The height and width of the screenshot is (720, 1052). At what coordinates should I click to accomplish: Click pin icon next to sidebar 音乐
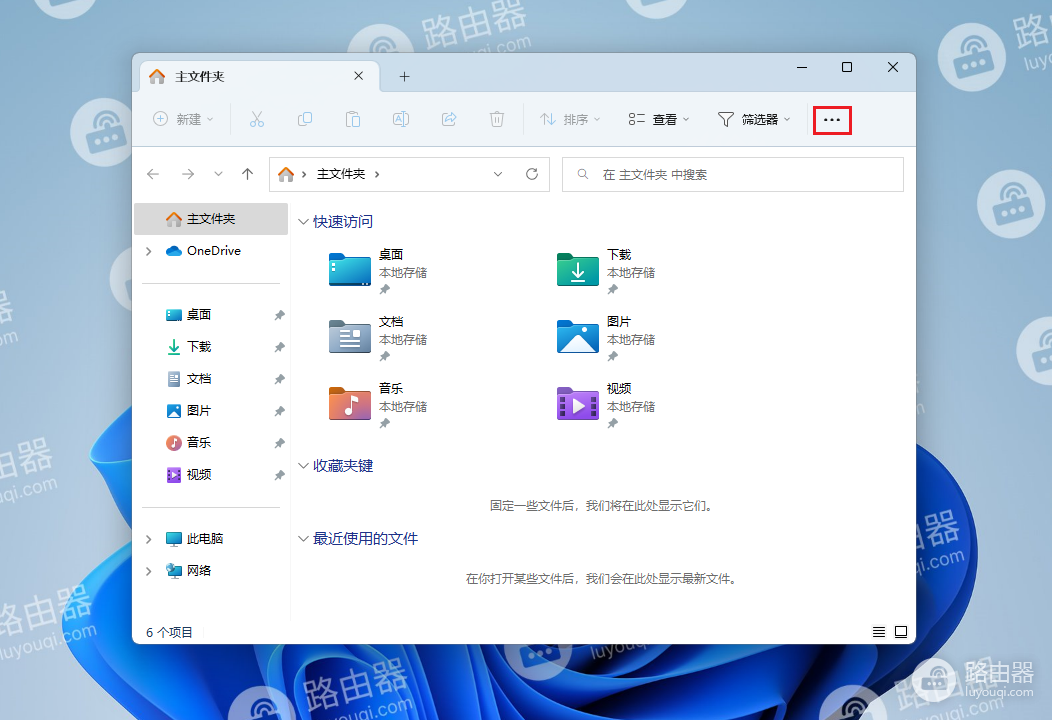click(x=279, y=444)
